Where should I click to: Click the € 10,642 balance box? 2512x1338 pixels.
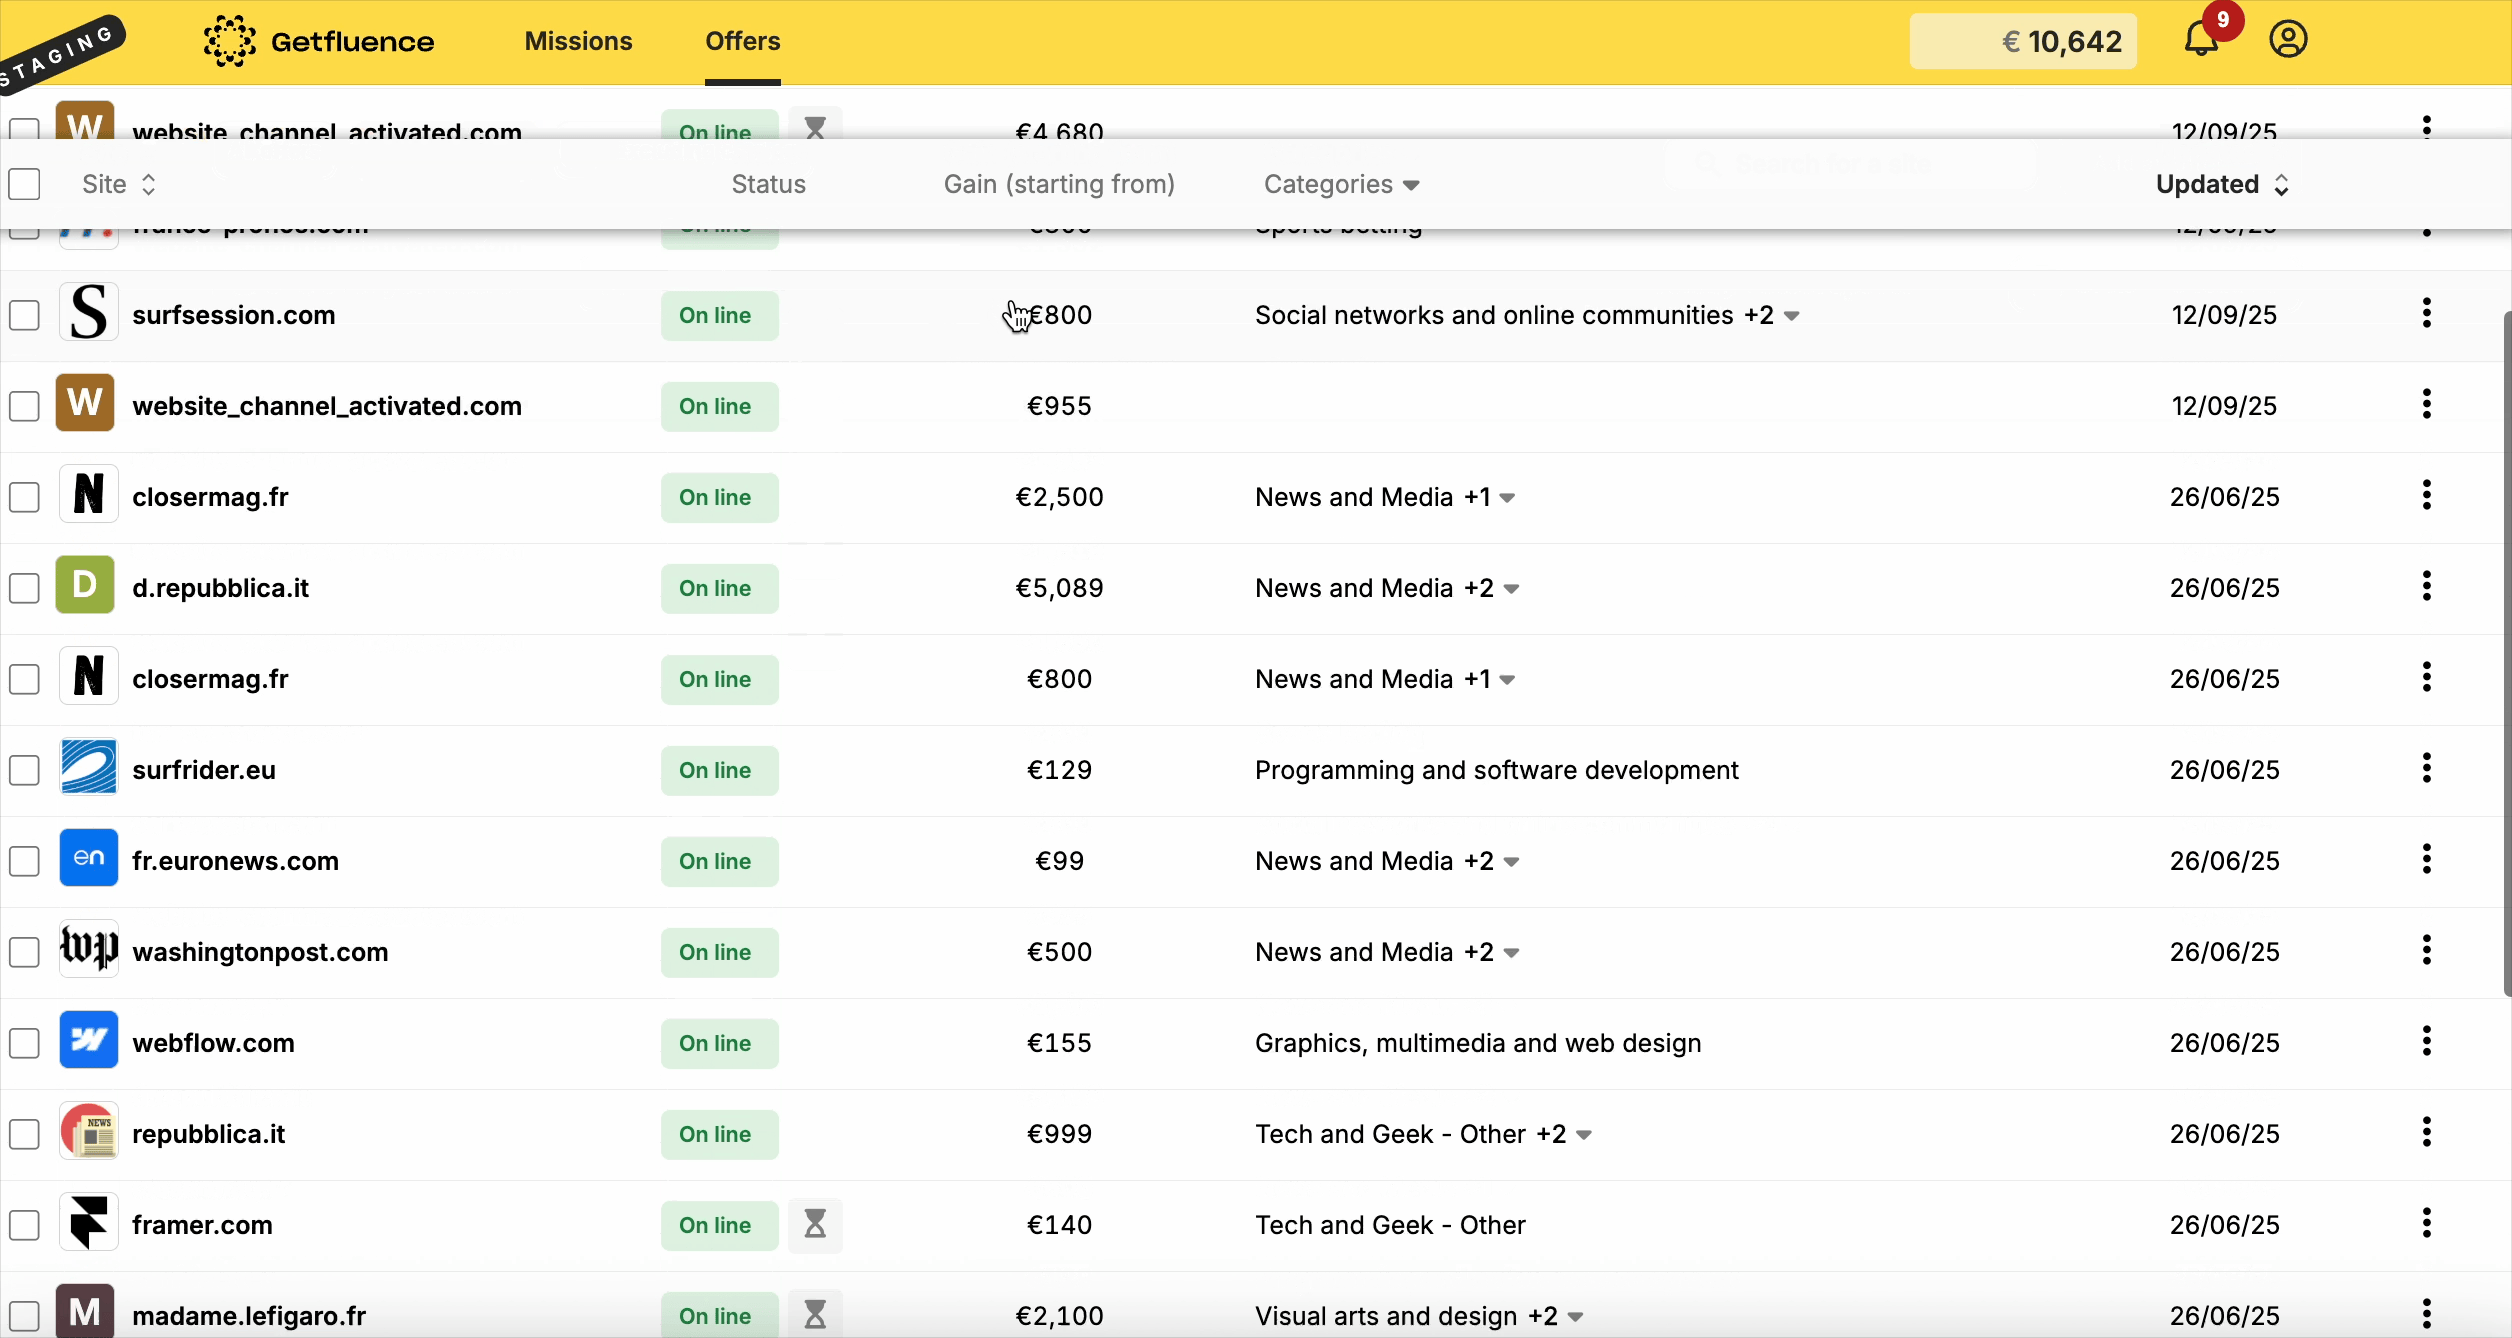(2022, 41)
